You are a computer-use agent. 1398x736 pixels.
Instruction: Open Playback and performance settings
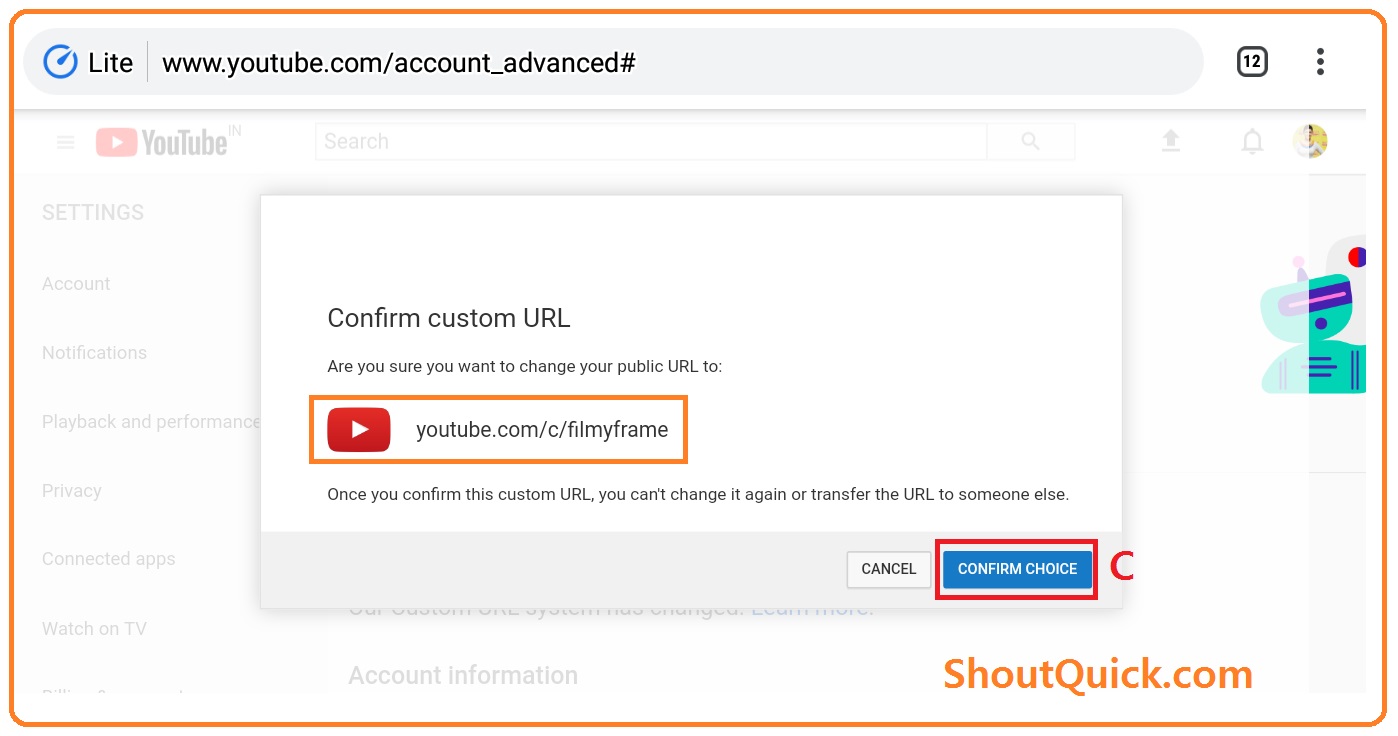(150, 422)
